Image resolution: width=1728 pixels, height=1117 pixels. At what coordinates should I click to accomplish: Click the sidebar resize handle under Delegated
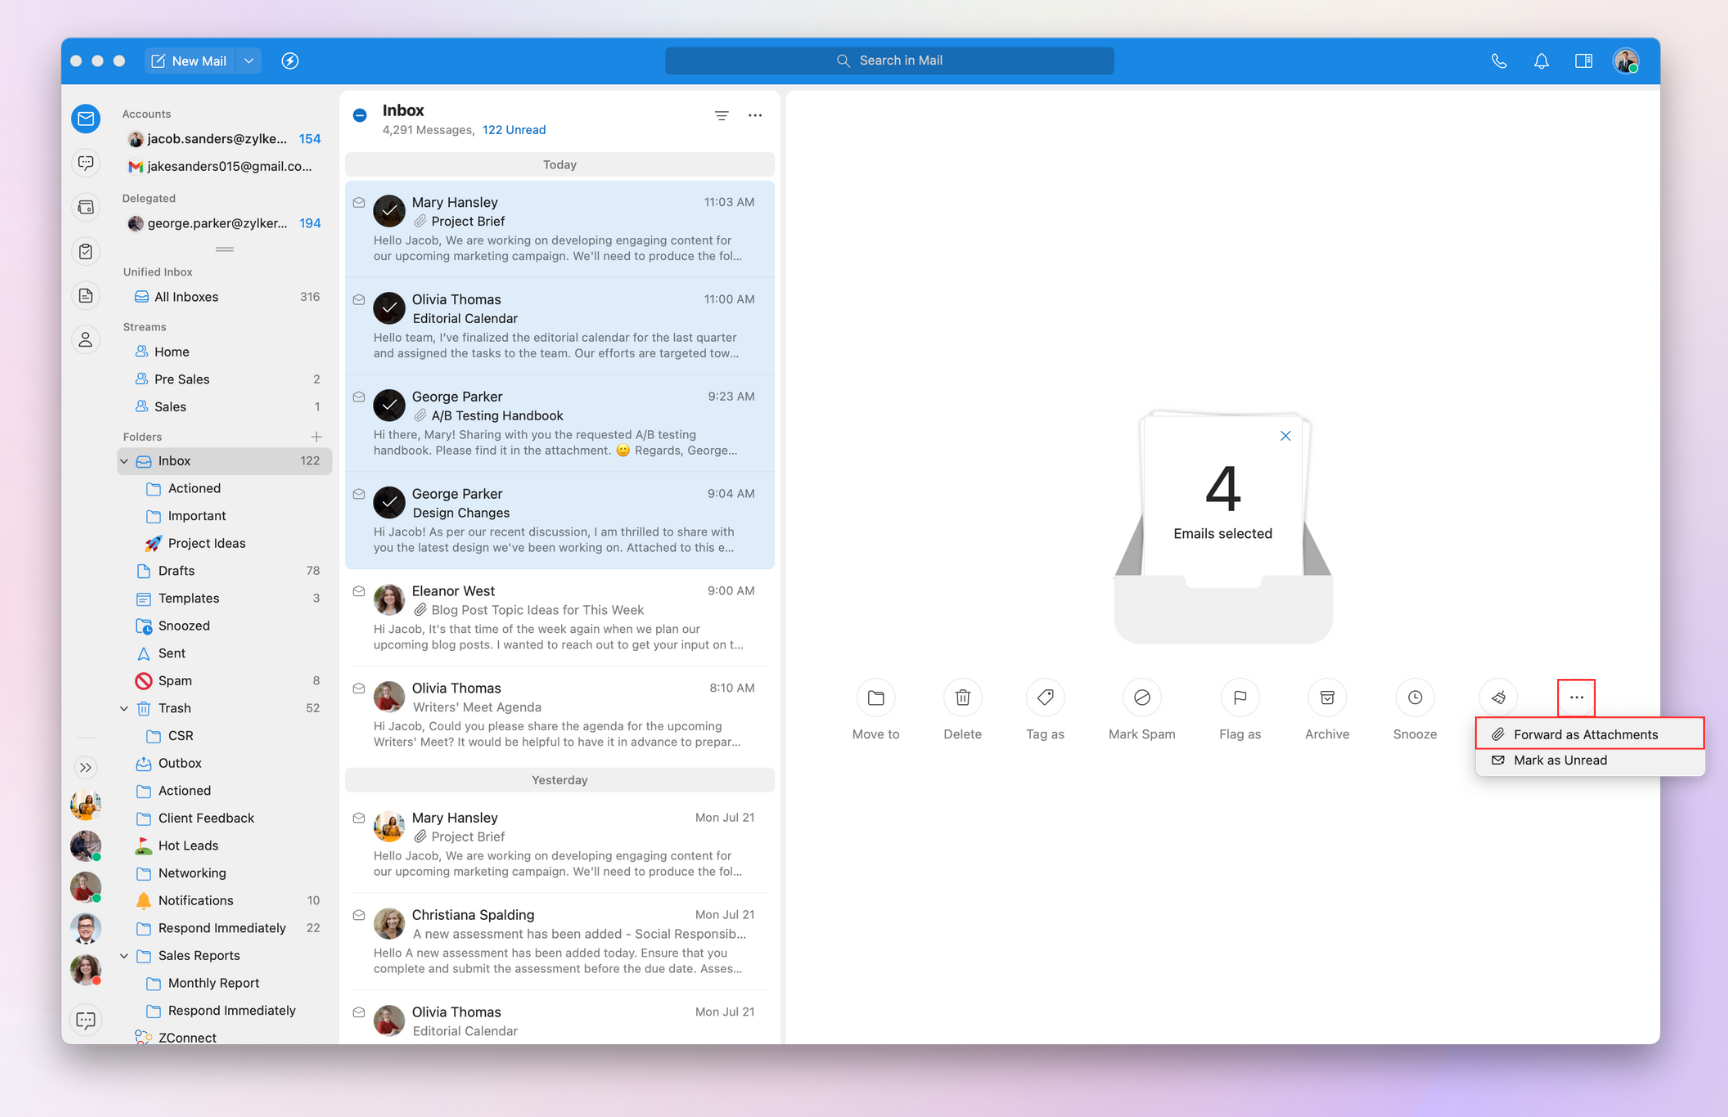coord(225,249)
